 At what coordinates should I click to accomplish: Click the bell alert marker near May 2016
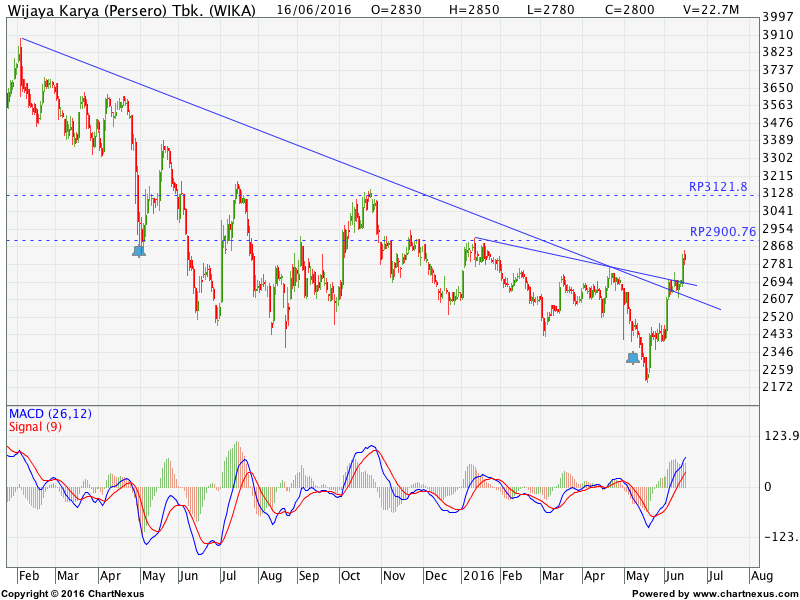pos(633,358)
